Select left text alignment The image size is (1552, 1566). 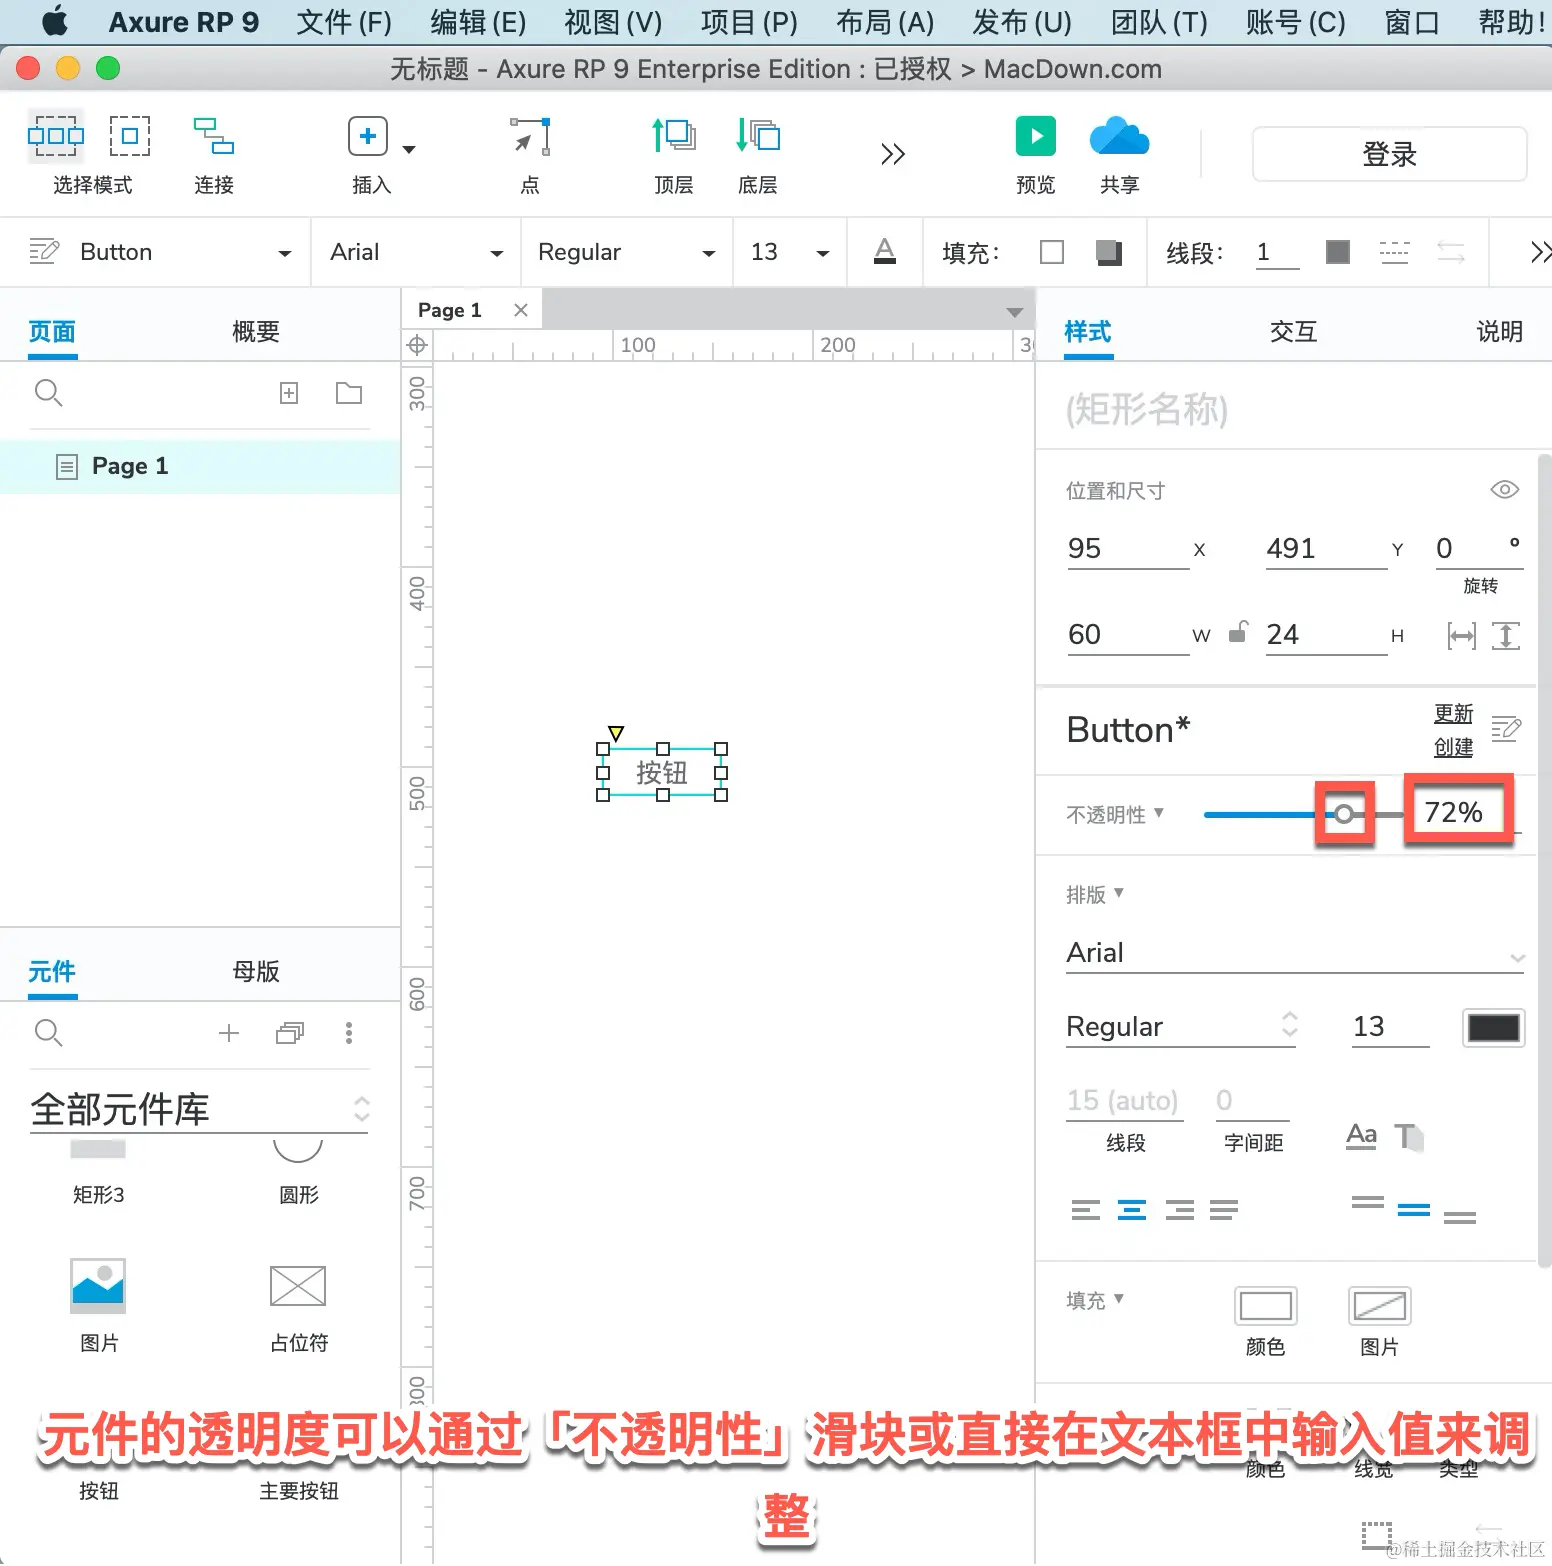point(1086,1211)
